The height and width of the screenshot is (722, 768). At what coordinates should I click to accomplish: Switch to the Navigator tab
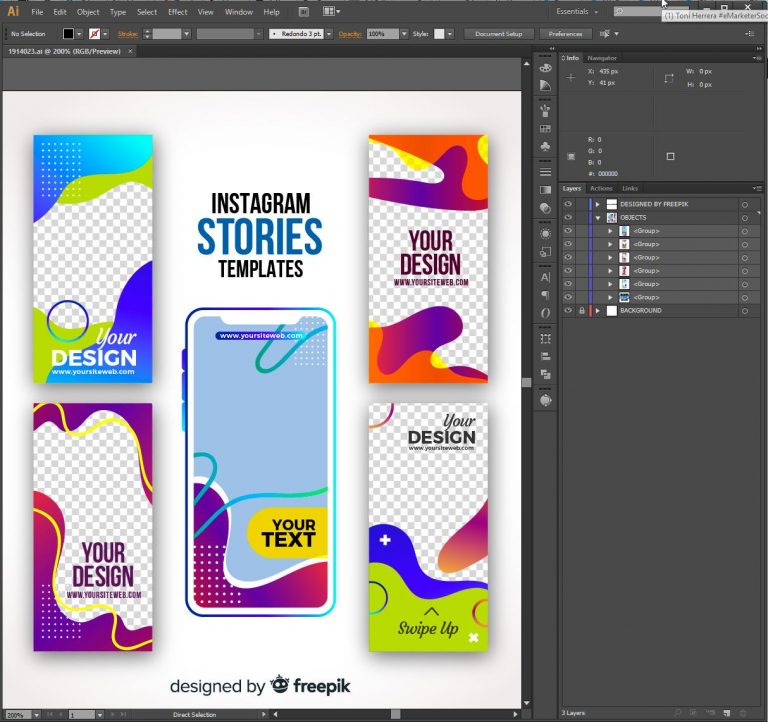(x=602, y=58)
